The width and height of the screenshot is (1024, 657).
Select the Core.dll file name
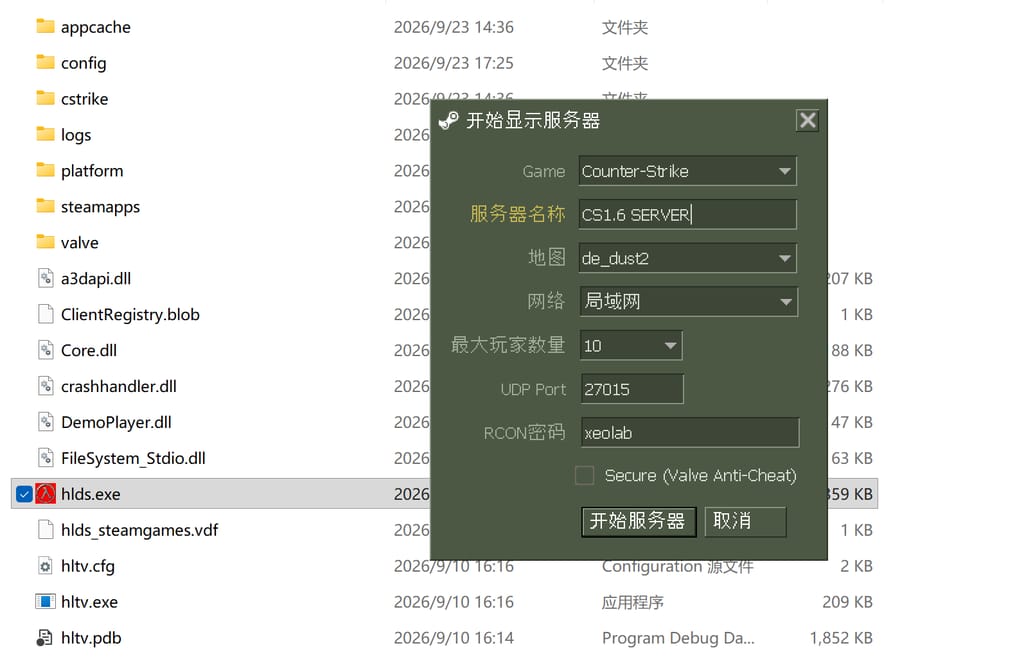[89, 351]
